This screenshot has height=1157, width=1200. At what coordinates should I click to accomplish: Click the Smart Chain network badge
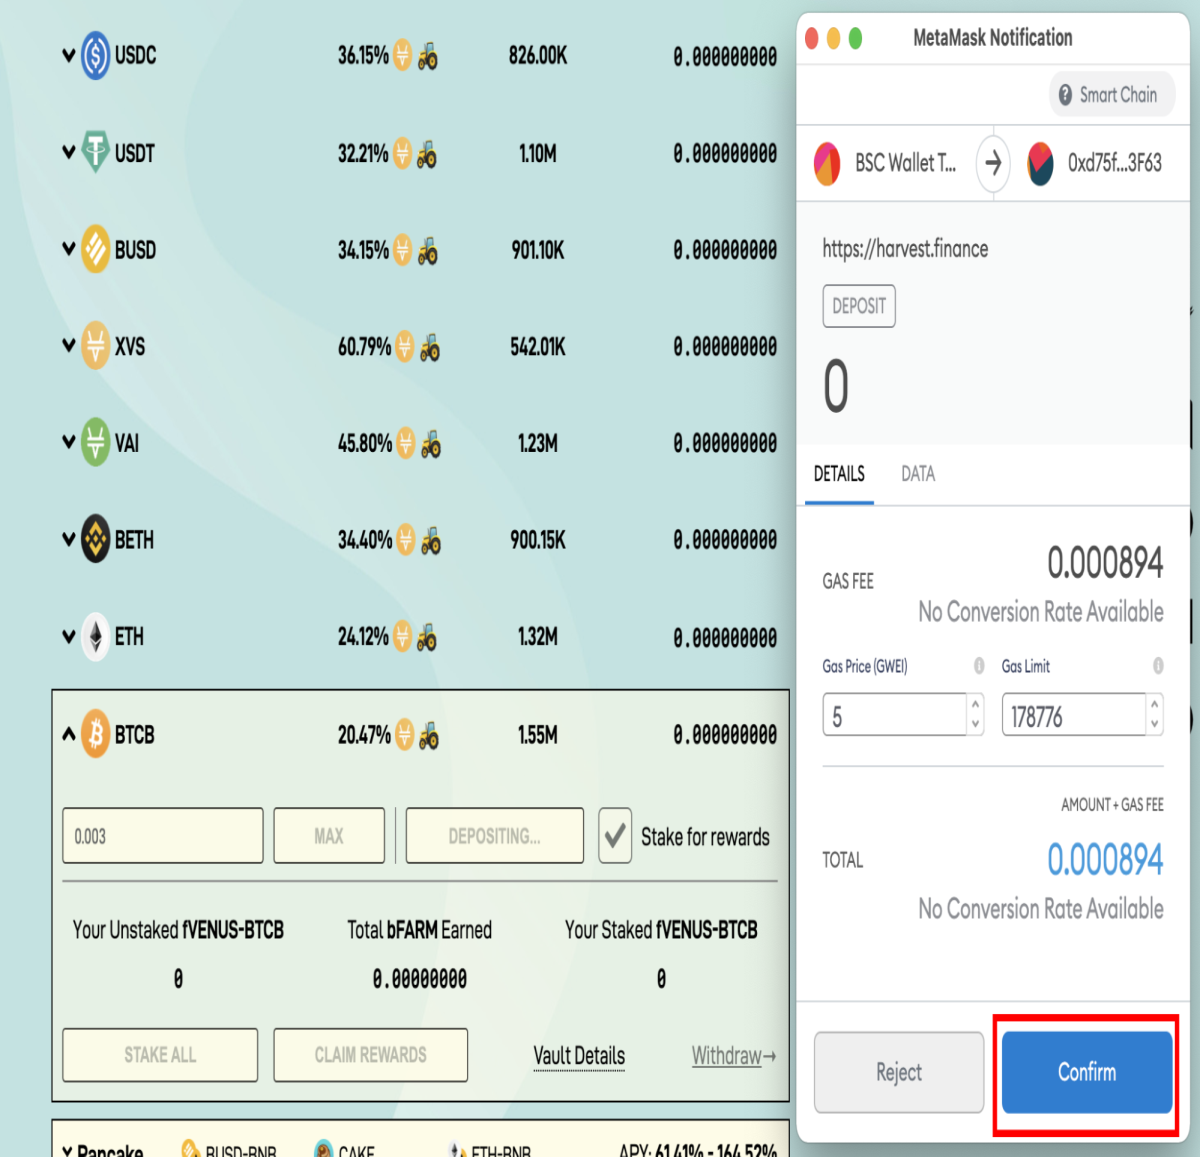click(x=1112, y=95)
